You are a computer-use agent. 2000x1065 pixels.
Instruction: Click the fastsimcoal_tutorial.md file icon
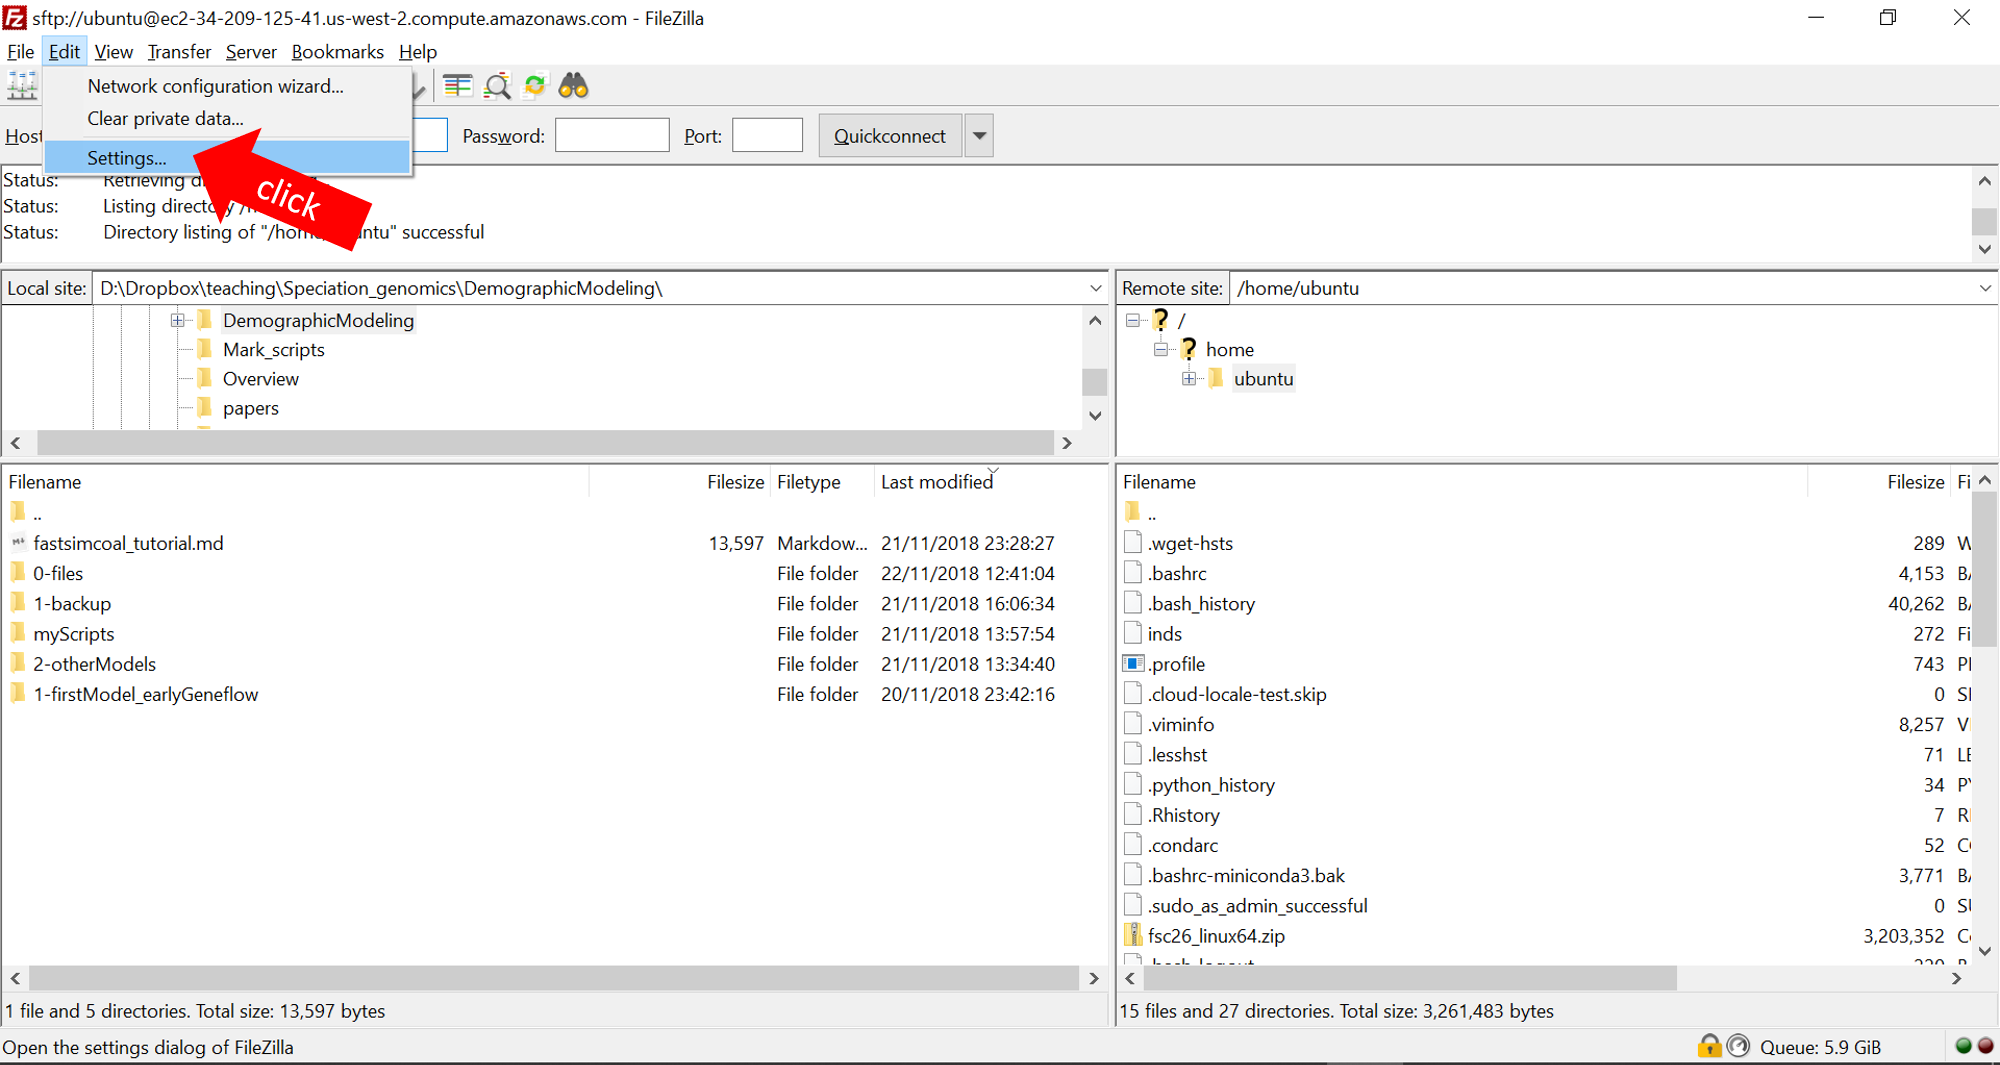[x=18, y=542]
